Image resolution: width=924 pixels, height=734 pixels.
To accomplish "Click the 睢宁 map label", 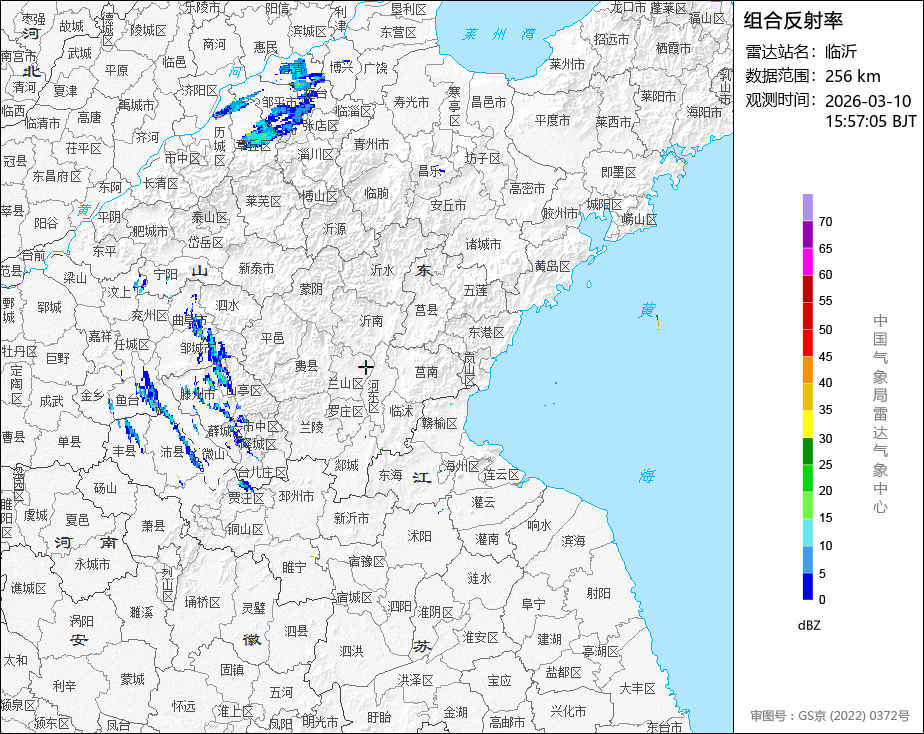I will click(x=294, y=568).
